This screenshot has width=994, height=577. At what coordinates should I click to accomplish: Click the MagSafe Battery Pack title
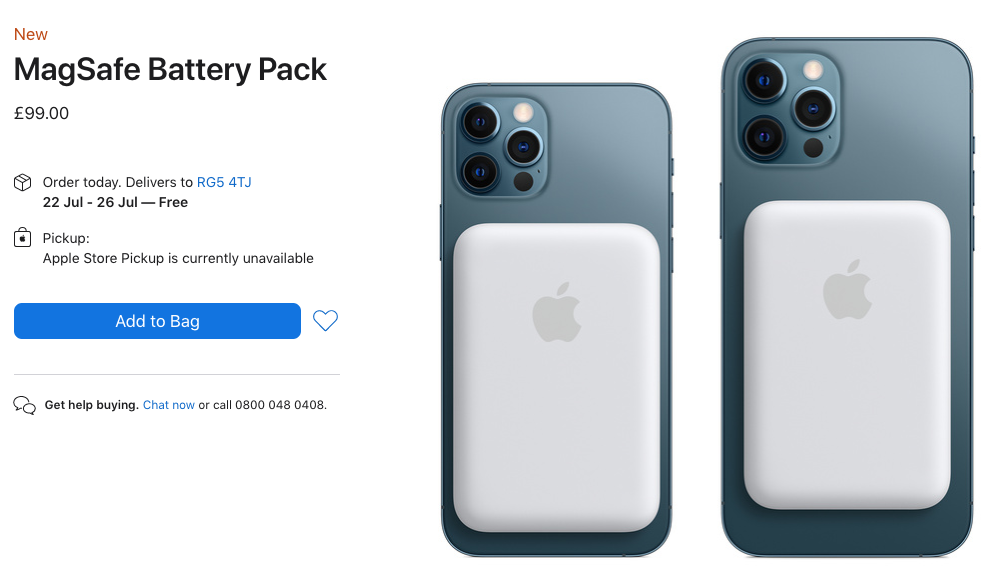click(170, 70)
